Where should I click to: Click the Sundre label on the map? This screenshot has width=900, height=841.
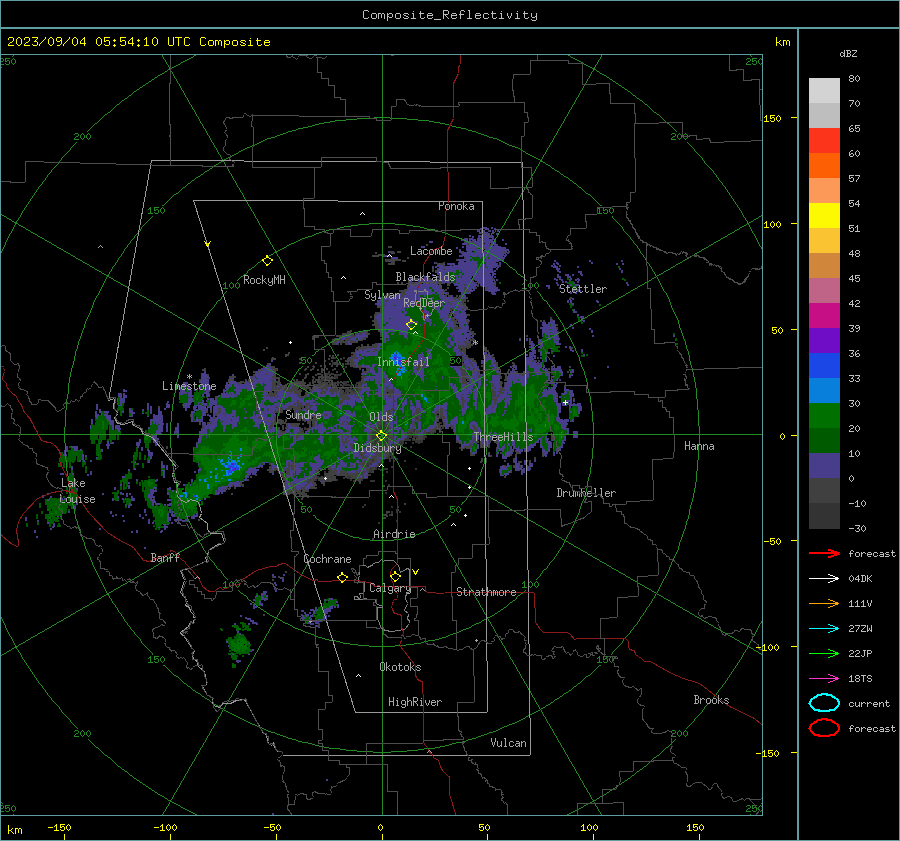303,414
